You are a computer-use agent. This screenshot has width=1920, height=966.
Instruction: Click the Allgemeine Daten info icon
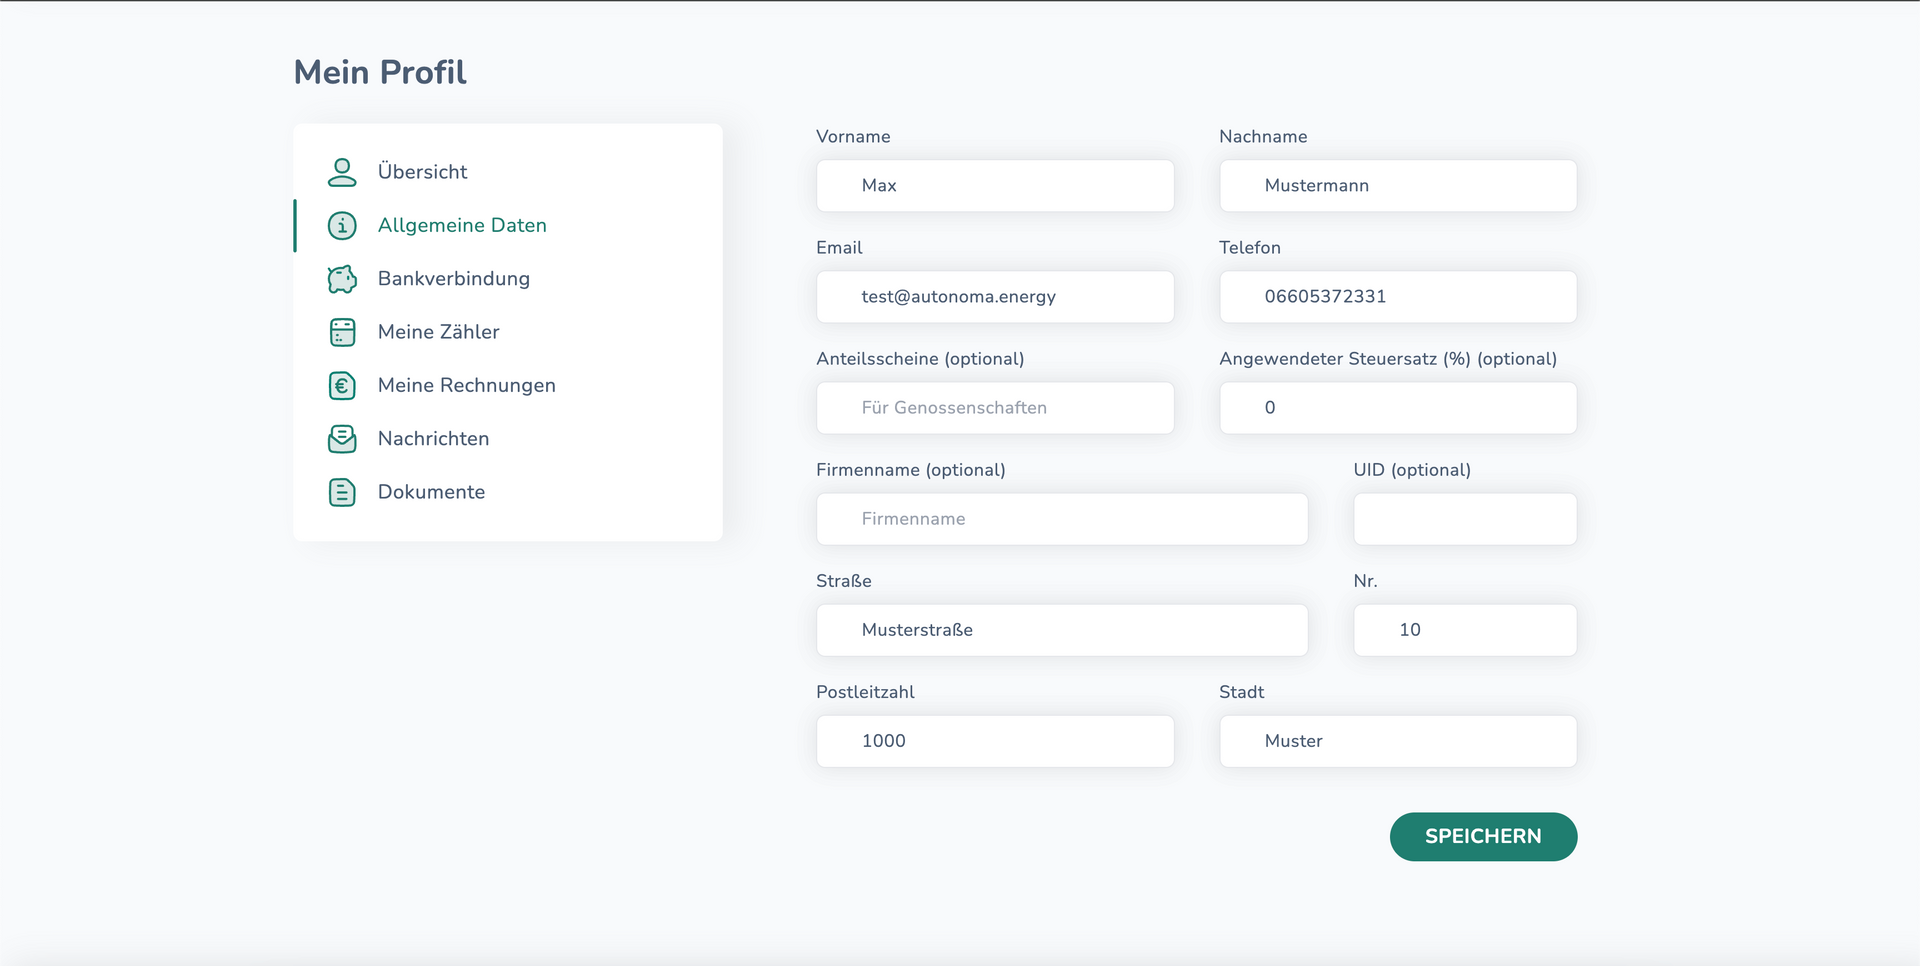(342, 225)
